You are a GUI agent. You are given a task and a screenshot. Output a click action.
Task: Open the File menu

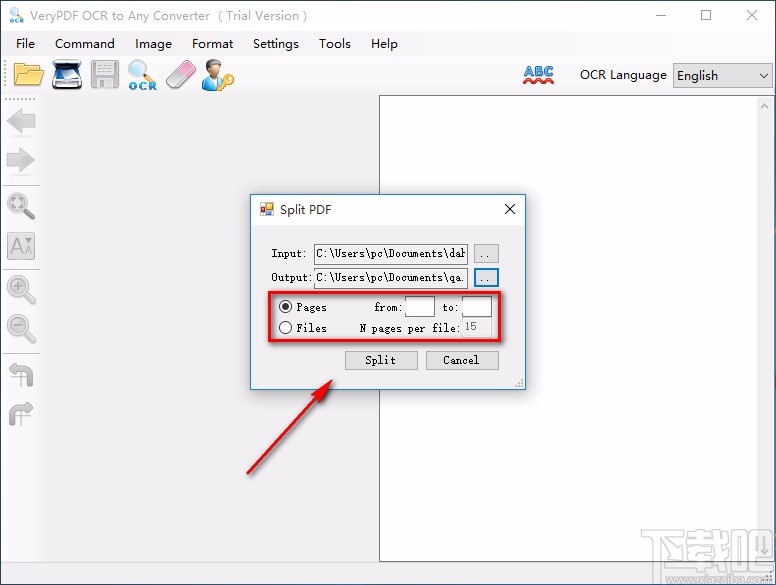click(25, 44)
